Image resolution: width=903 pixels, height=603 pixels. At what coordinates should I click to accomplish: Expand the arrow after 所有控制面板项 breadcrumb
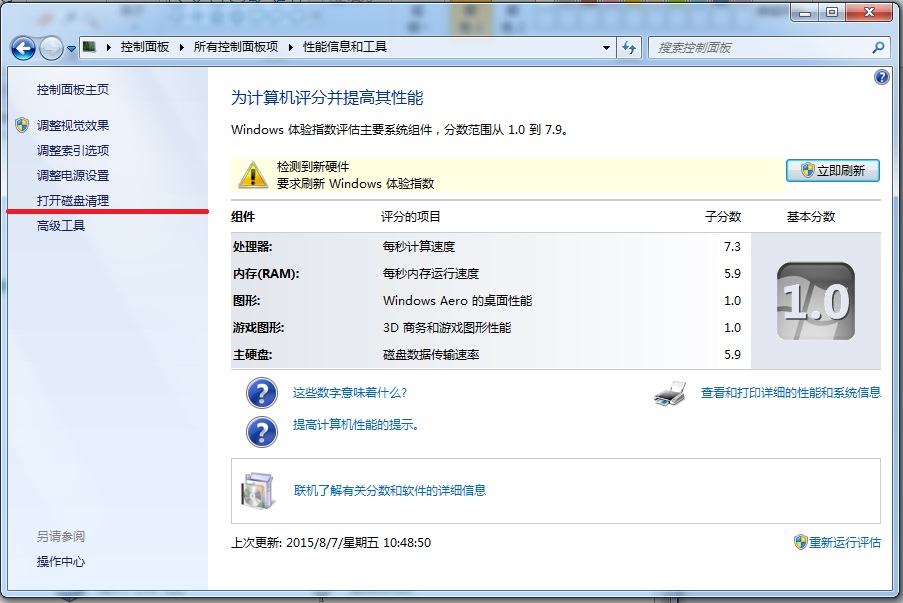(290, 47)
